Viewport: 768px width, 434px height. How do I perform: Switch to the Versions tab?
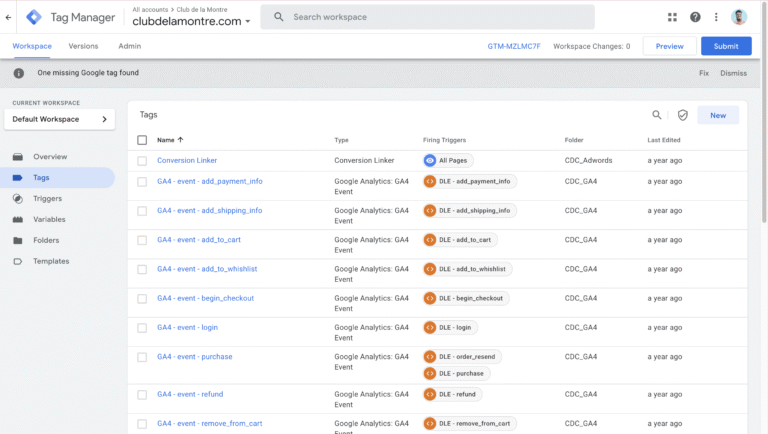[83, 46]
